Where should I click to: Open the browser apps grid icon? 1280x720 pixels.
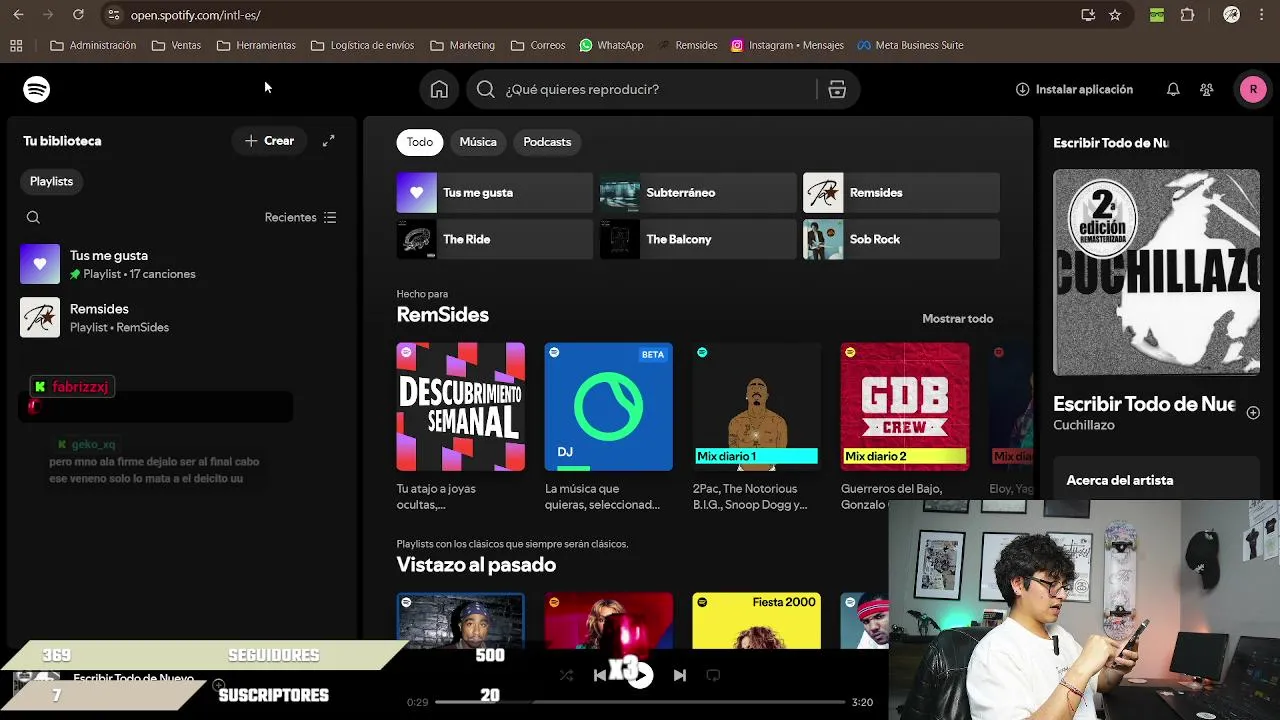tap(16, 45)
